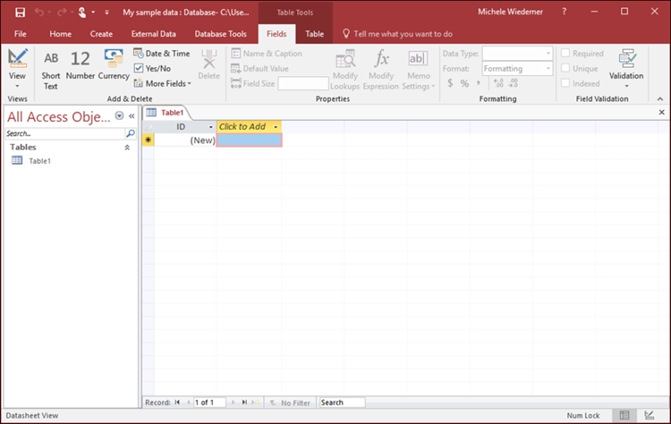Image resolution: width=671 pixels, height=424 pixels.
Task: Collapse the navigation pane shutter
Action: click(x=132, y=116)
